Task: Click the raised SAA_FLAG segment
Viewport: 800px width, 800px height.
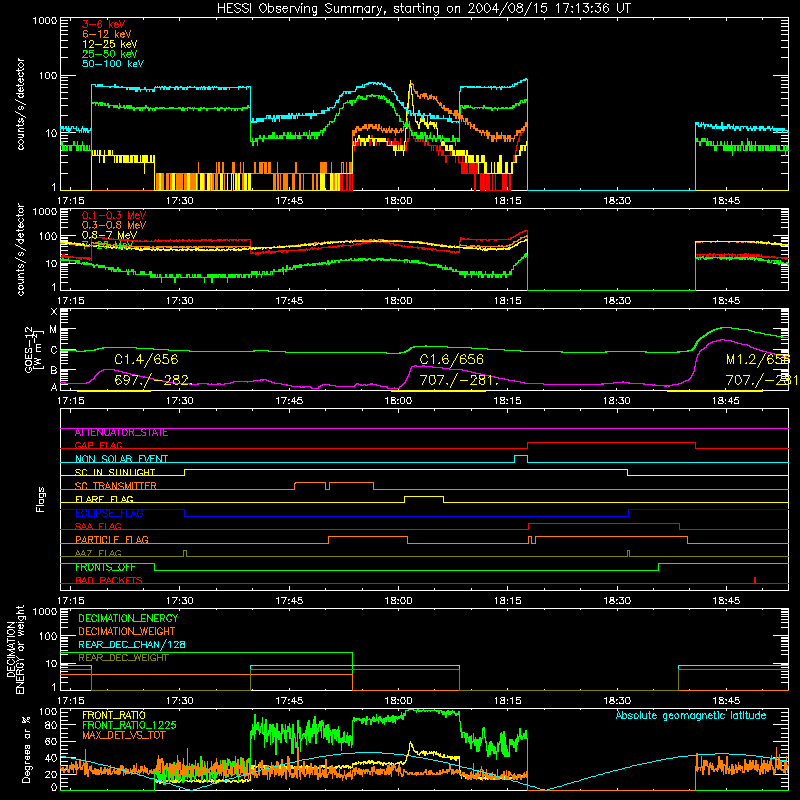Action: (604, 523)
